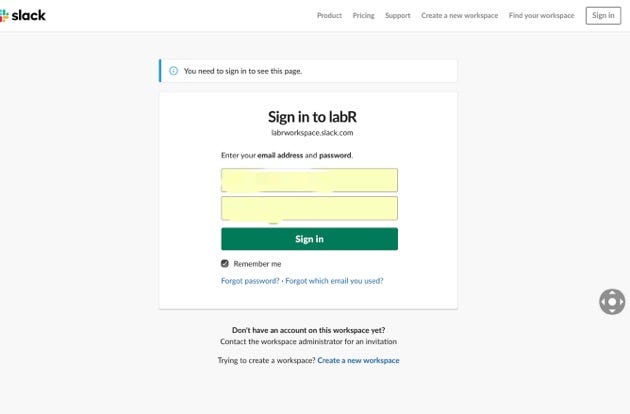The width and height of the screenshot is (630, 414).
Task: Open Find your workspace
Action: (541, 15)
